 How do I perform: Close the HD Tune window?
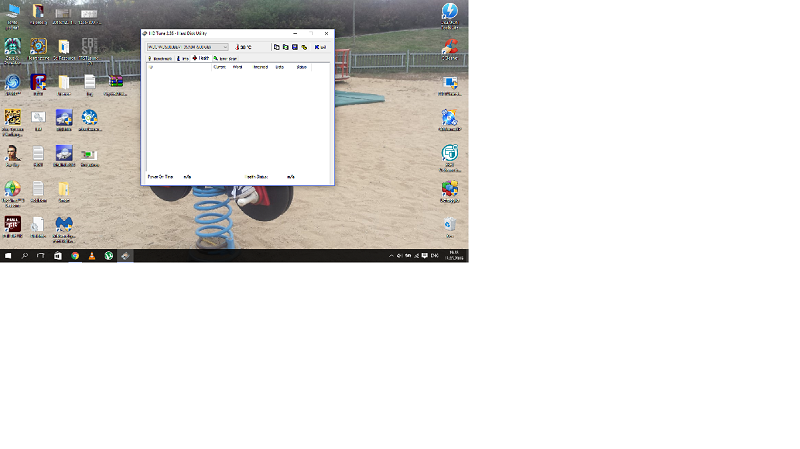[x=326, y=34]
